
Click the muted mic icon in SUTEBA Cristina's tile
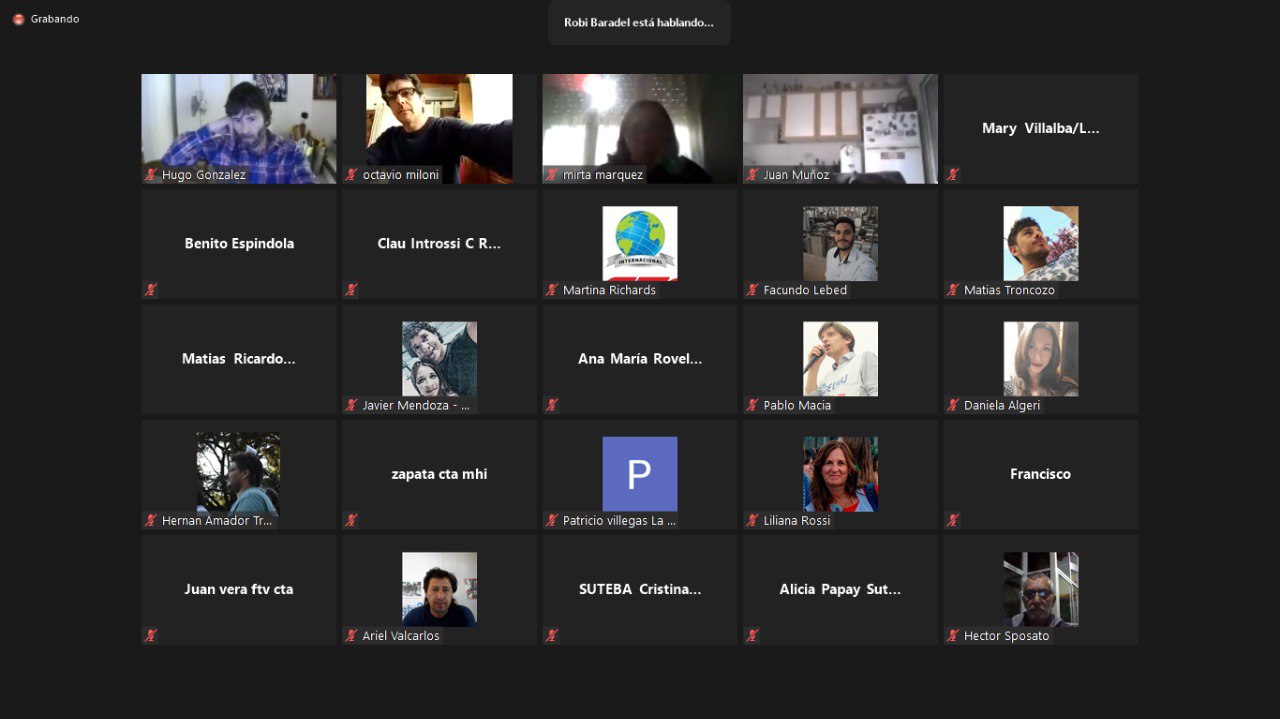click(552, 635)
